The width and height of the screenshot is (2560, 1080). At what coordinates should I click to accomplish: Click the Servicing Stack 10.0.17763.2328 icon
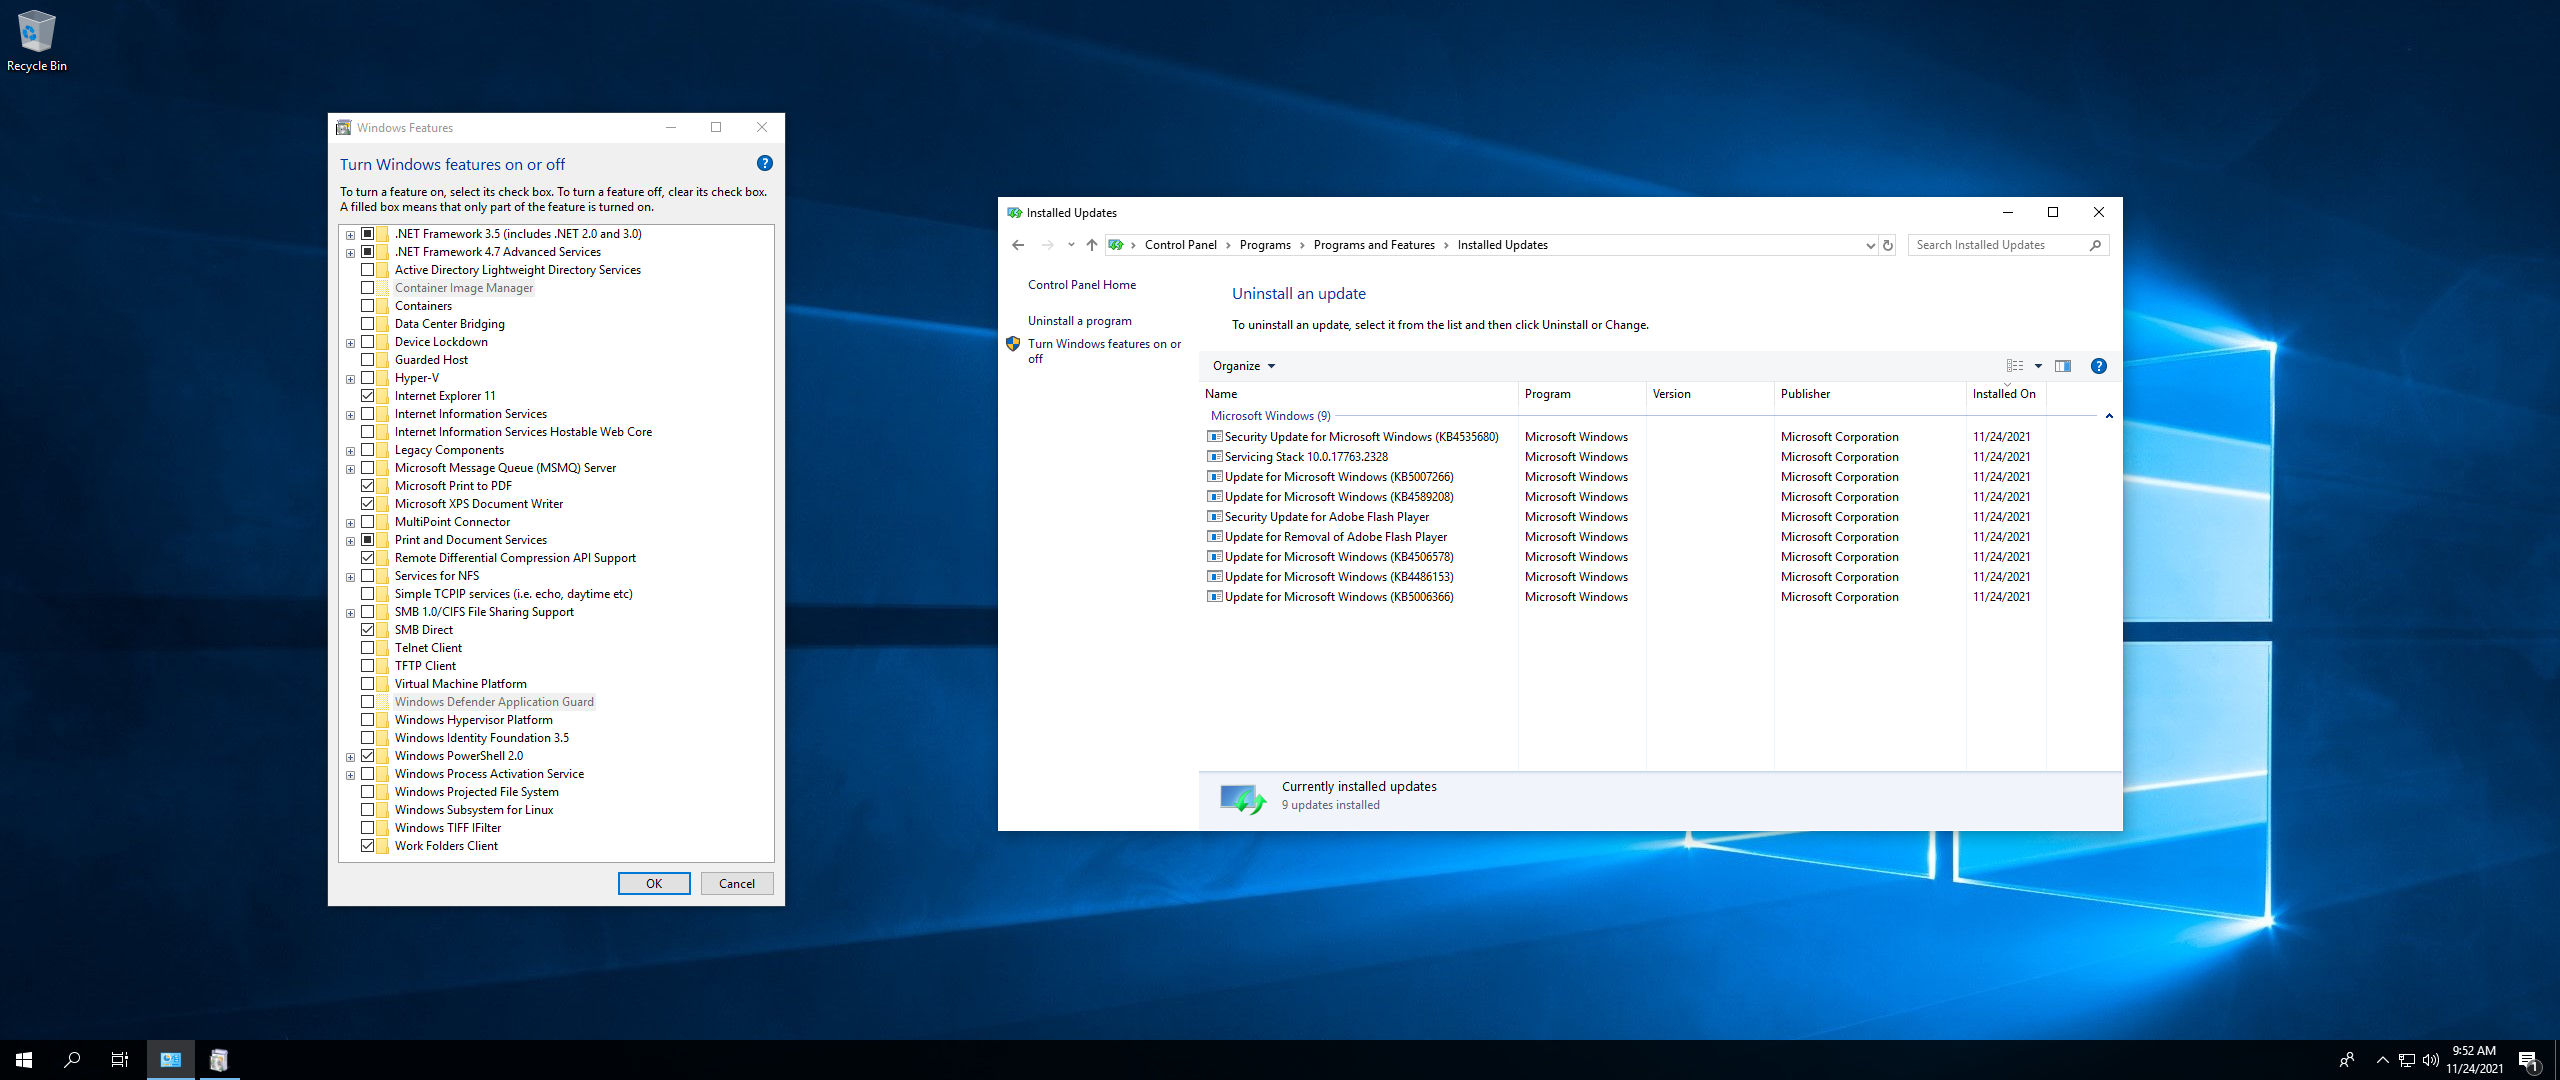[1215, 457]
